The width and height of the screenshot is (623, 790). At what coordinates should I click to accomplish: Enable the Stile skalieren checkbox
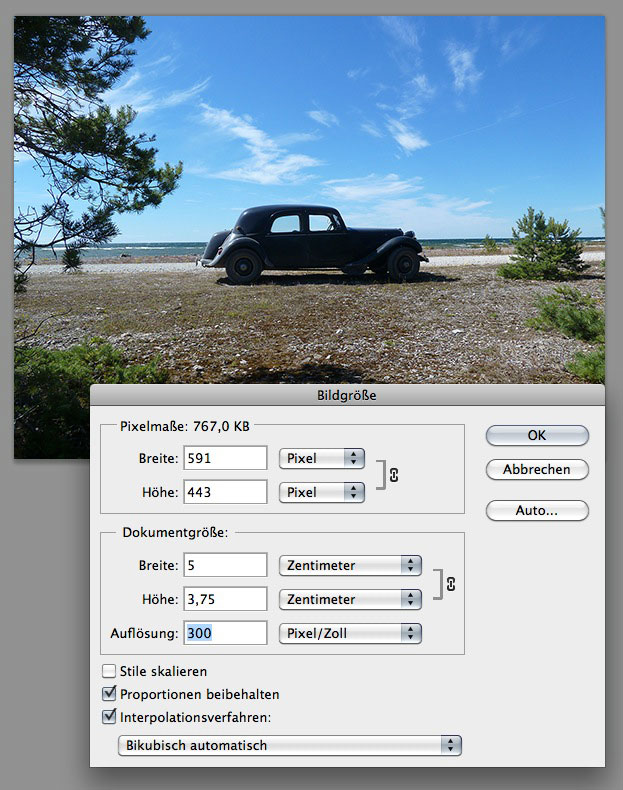pos(109,671)
